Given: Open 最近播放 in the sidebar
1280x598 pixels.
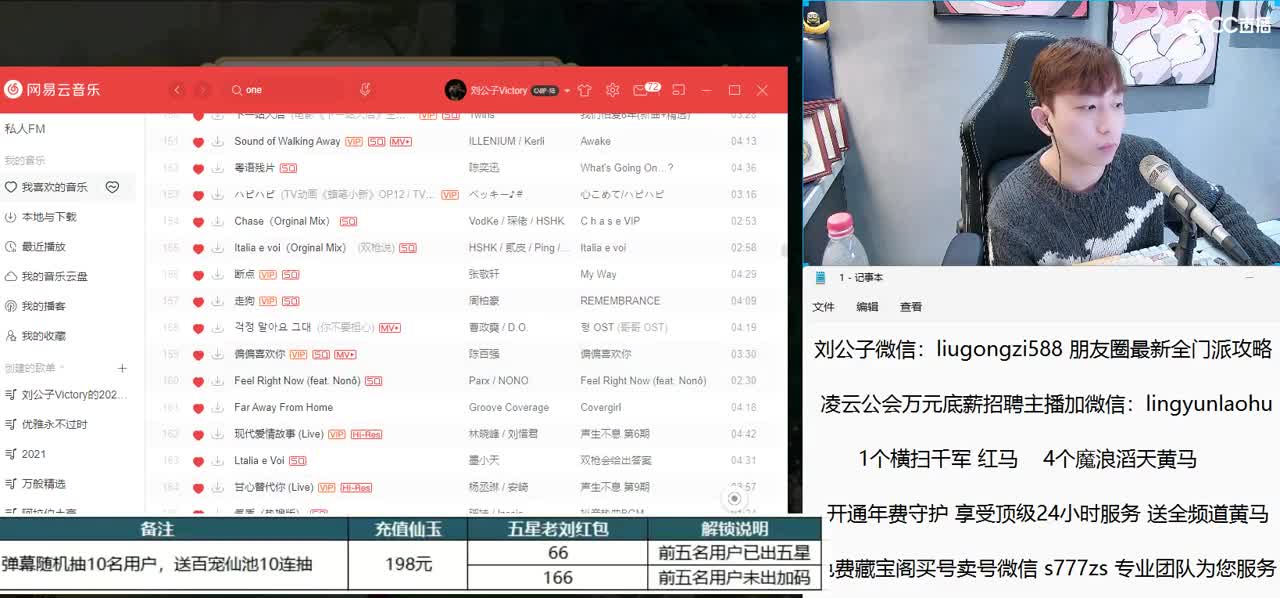Looking at the screenshot, I should pos(43,246).
